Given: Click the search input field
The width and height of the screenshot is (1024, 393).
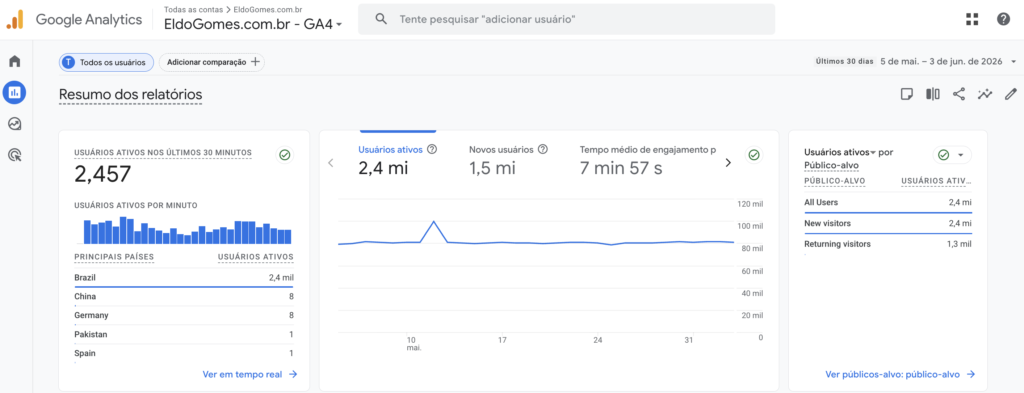Looking at the screenshot, I should (x=566, y=20).
